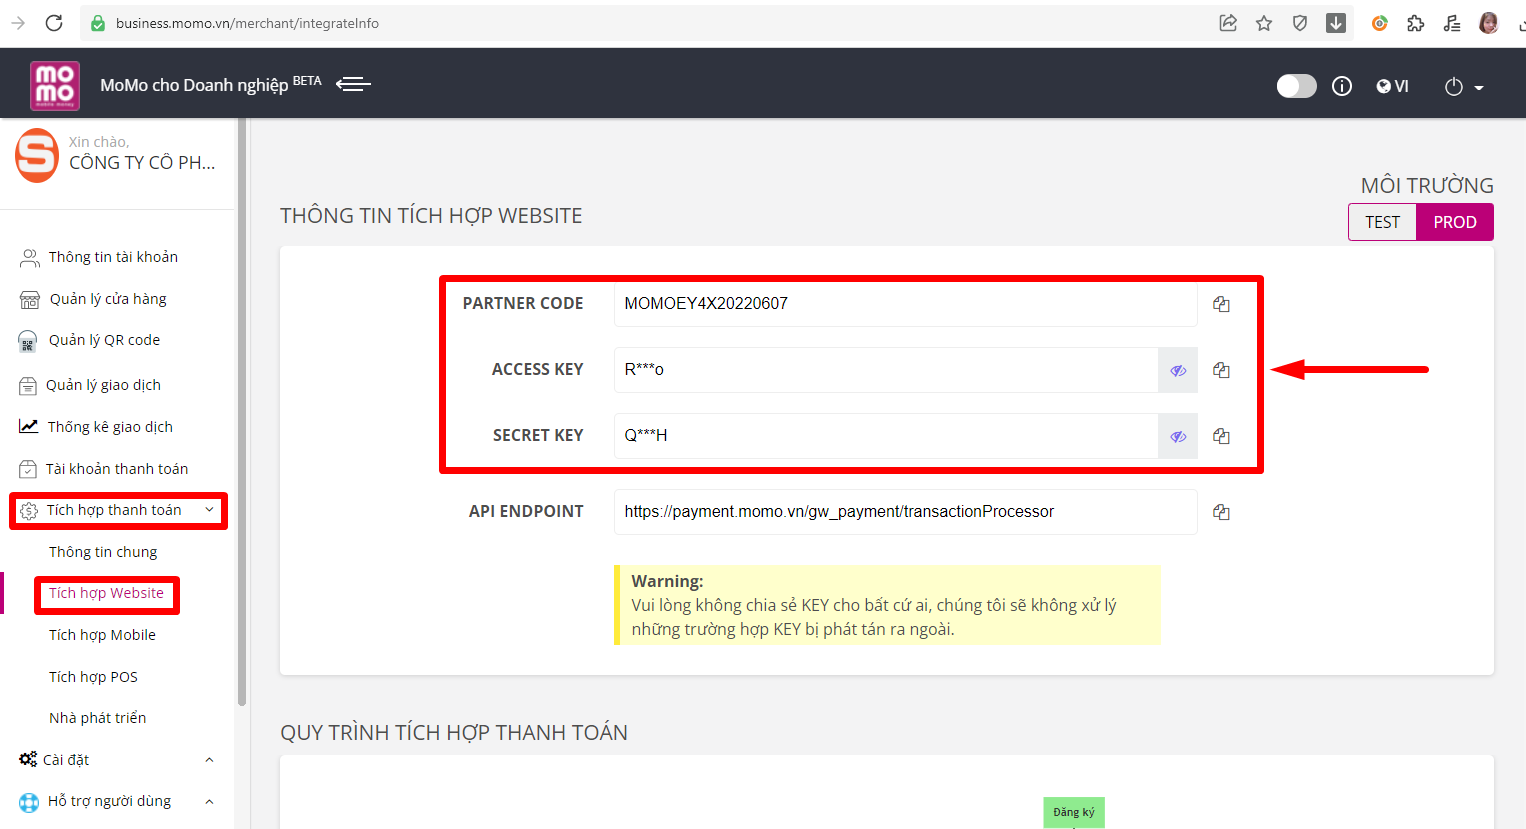Image resolution: width=1526 pixels, height=829 pixels.
Task: Collapse Tích hợp thanh toán chevron
Action: click(209, 510)
